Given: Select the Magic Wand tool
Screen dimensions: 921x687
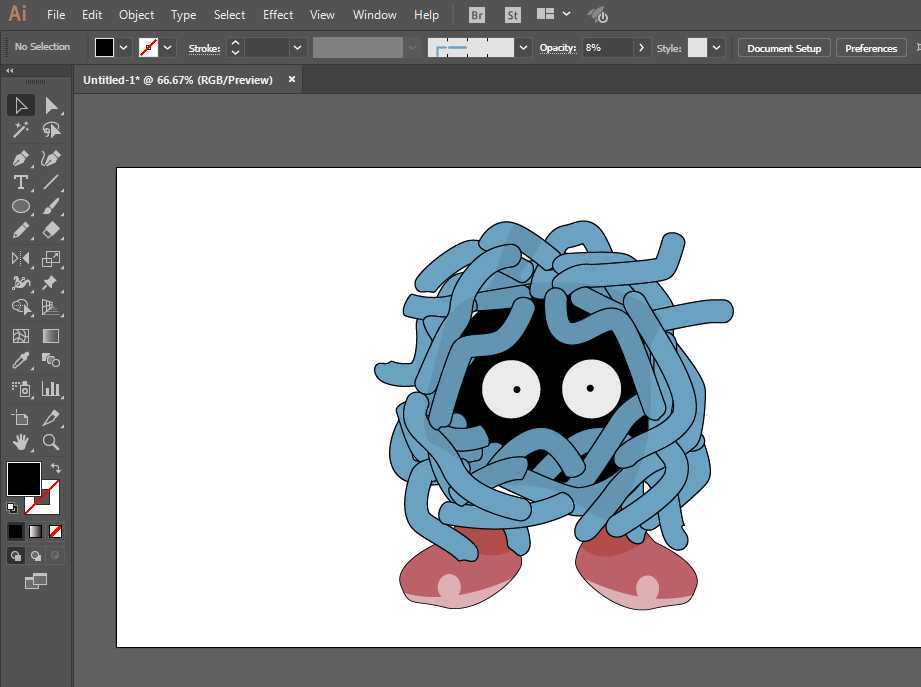Looking at the screenshot, I should tap(20, 130).
